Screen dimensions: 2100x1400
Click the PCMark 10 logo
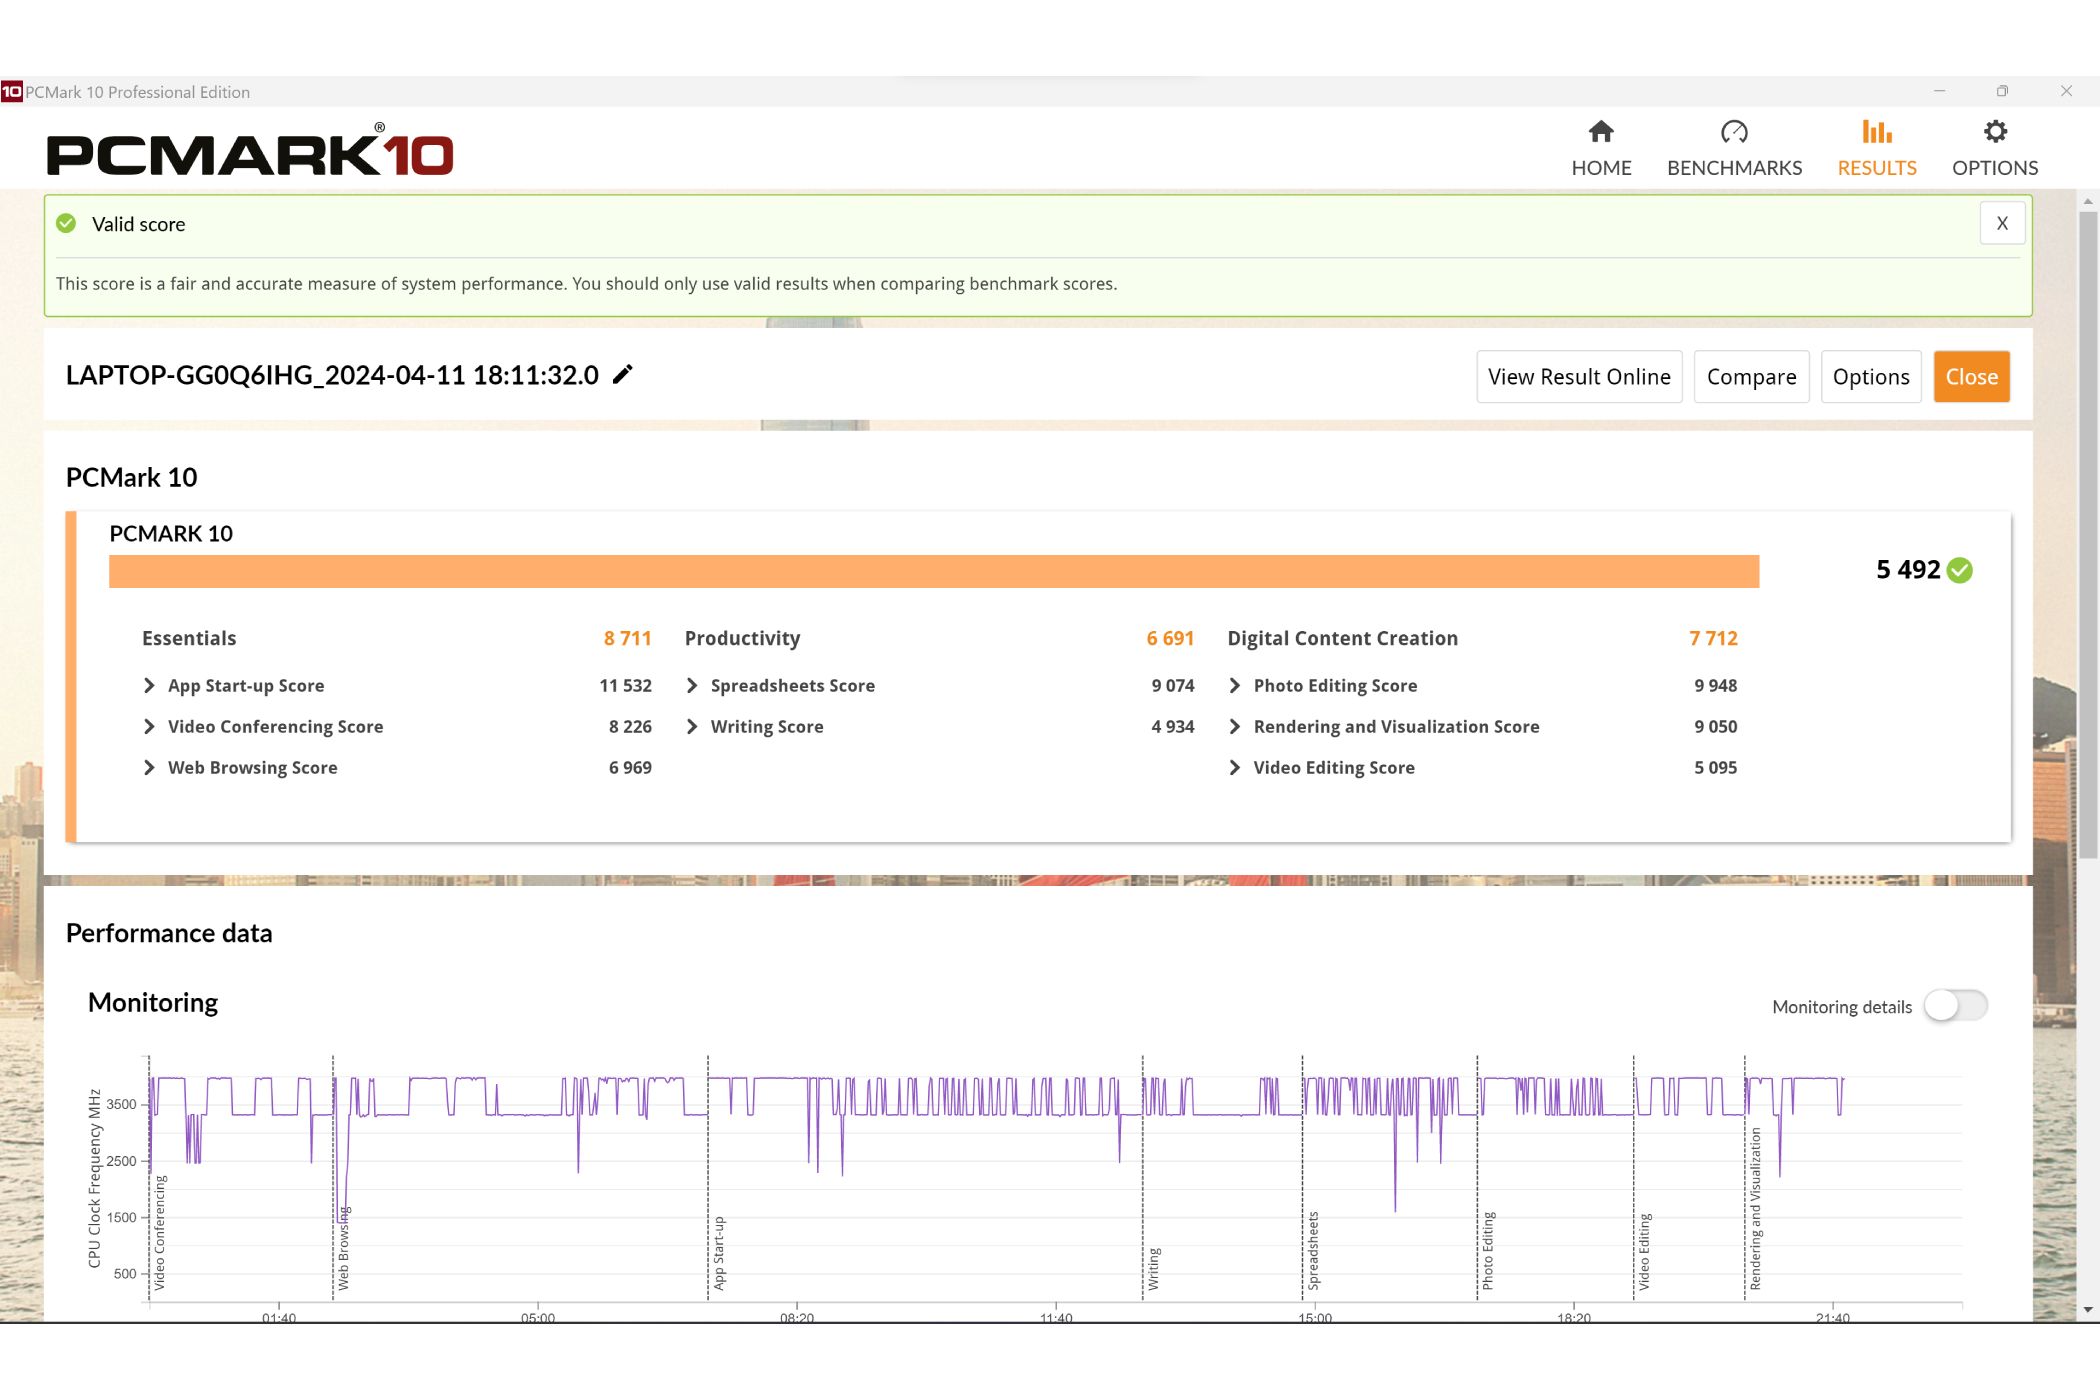[x=250, y=152]
